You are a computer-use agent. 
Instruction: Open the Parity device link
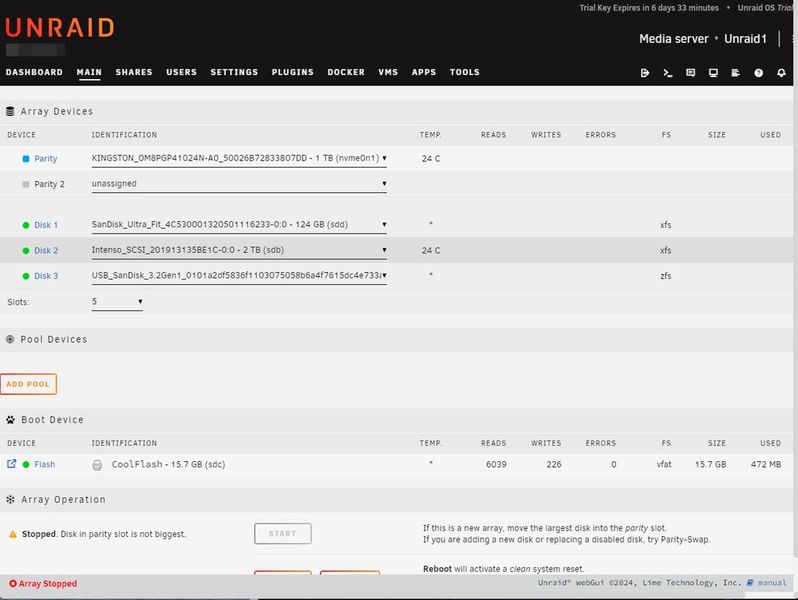45,159
